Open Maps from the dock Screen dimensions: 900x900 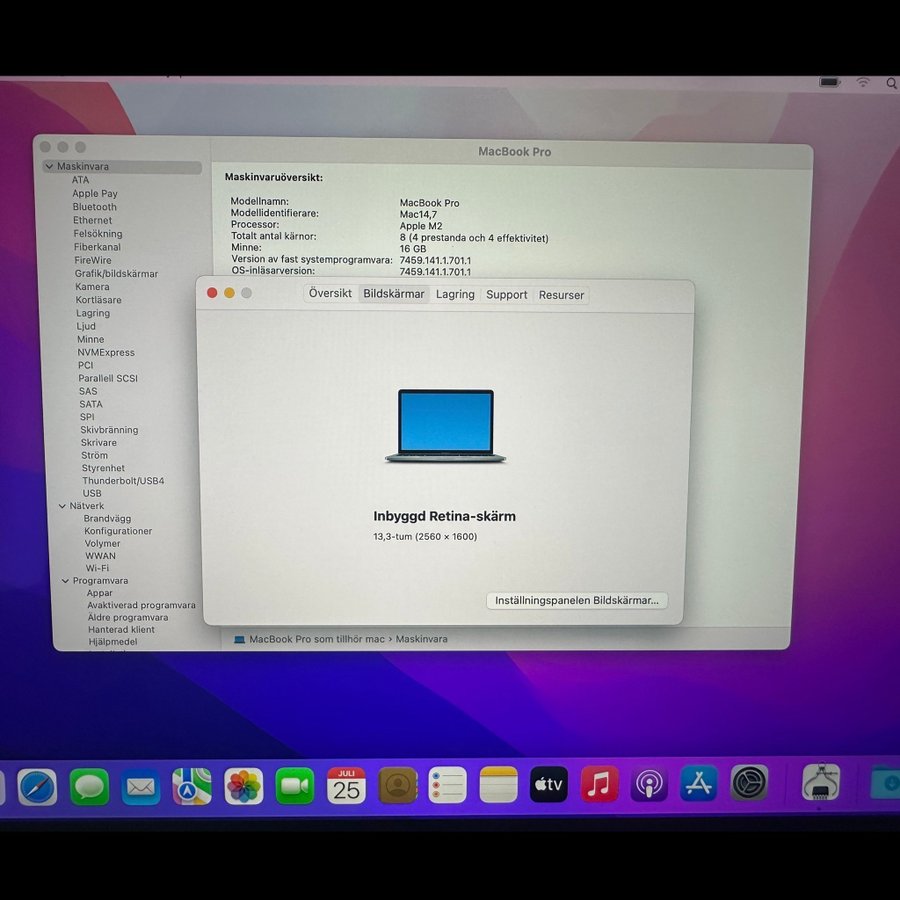tap(192, 786)
